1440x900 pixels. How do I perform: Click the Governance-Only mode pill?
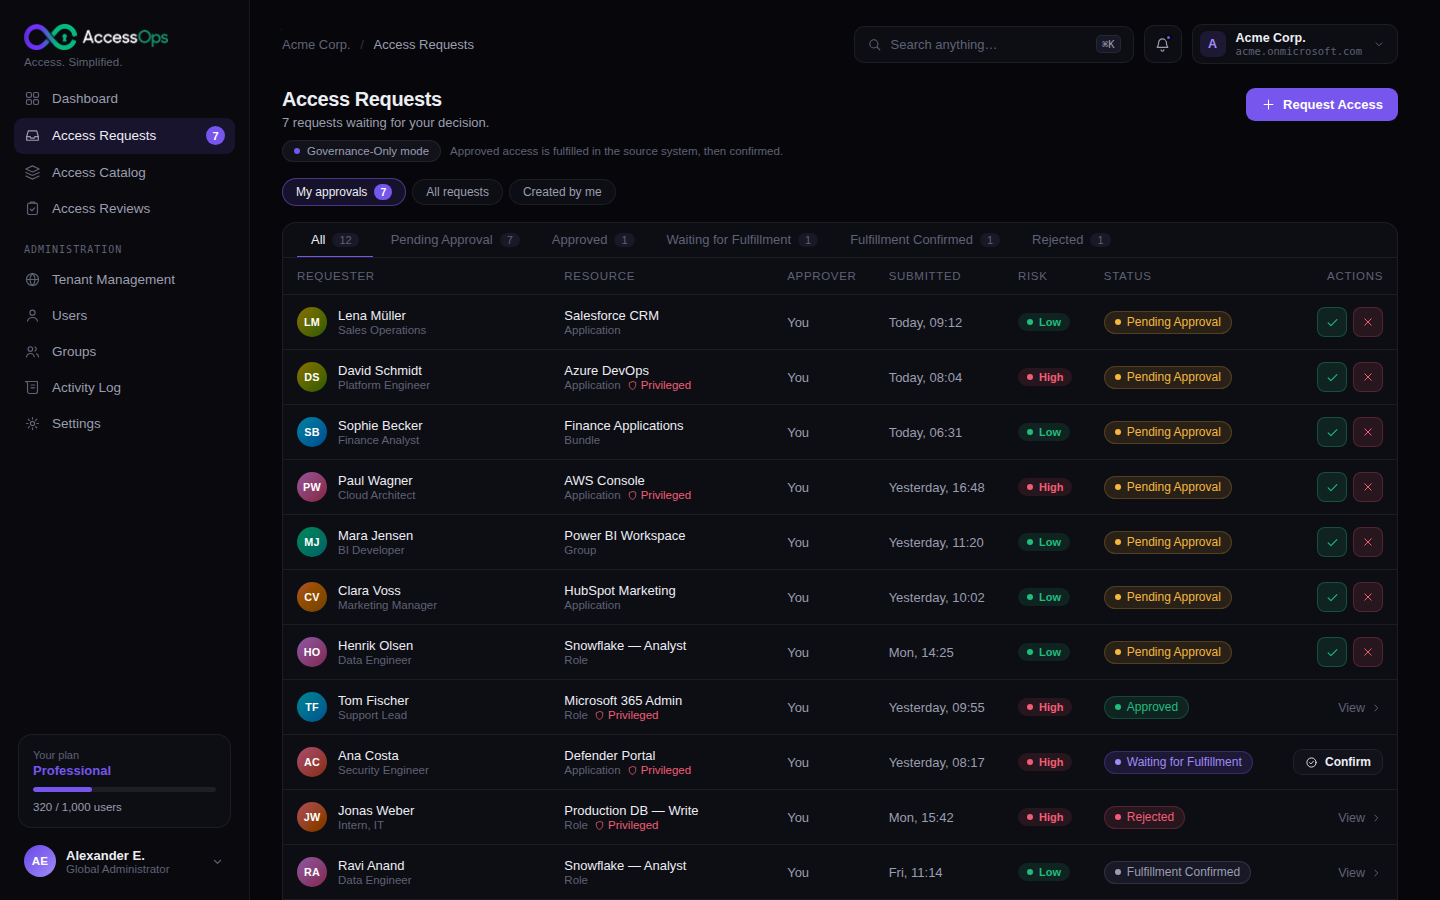[x=361, y=151]
